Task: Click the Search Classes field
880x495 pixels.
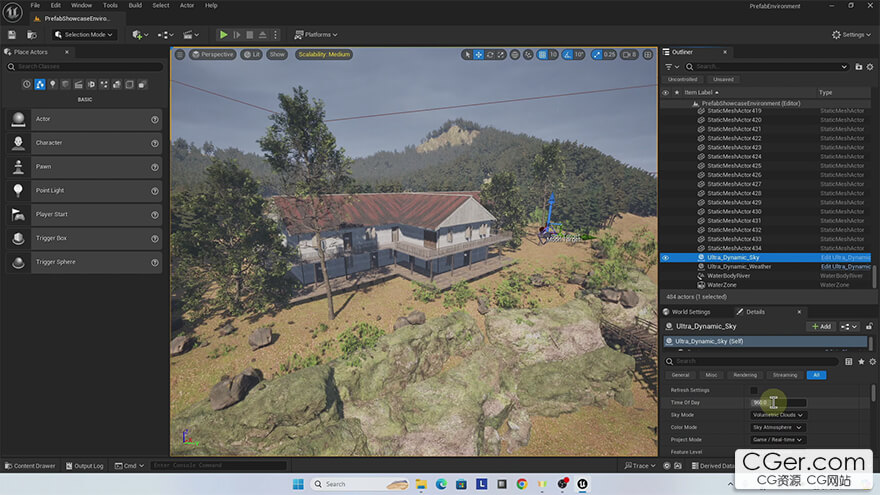Action: [85, 67]
